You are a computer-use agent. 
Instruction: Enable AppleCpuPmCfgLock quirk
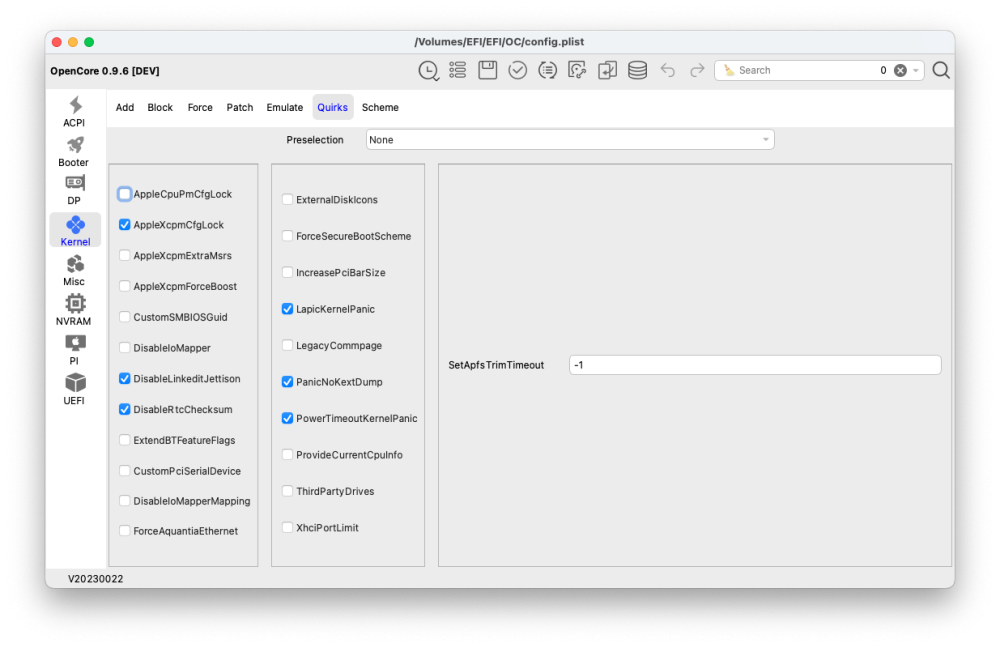[124, 194]
